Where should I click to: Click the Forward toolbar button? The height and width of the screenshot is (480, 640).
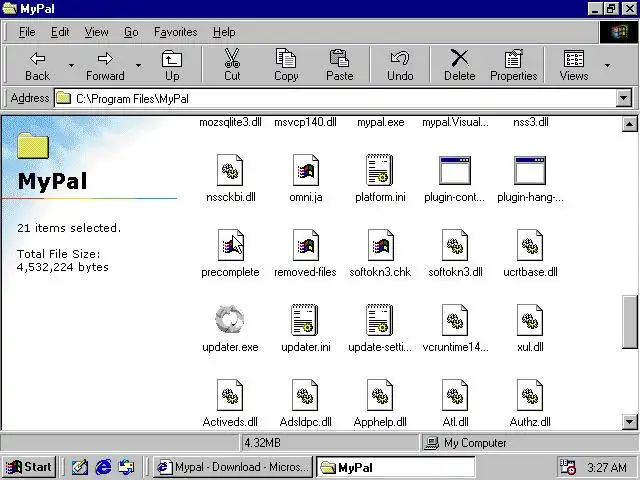105,65
